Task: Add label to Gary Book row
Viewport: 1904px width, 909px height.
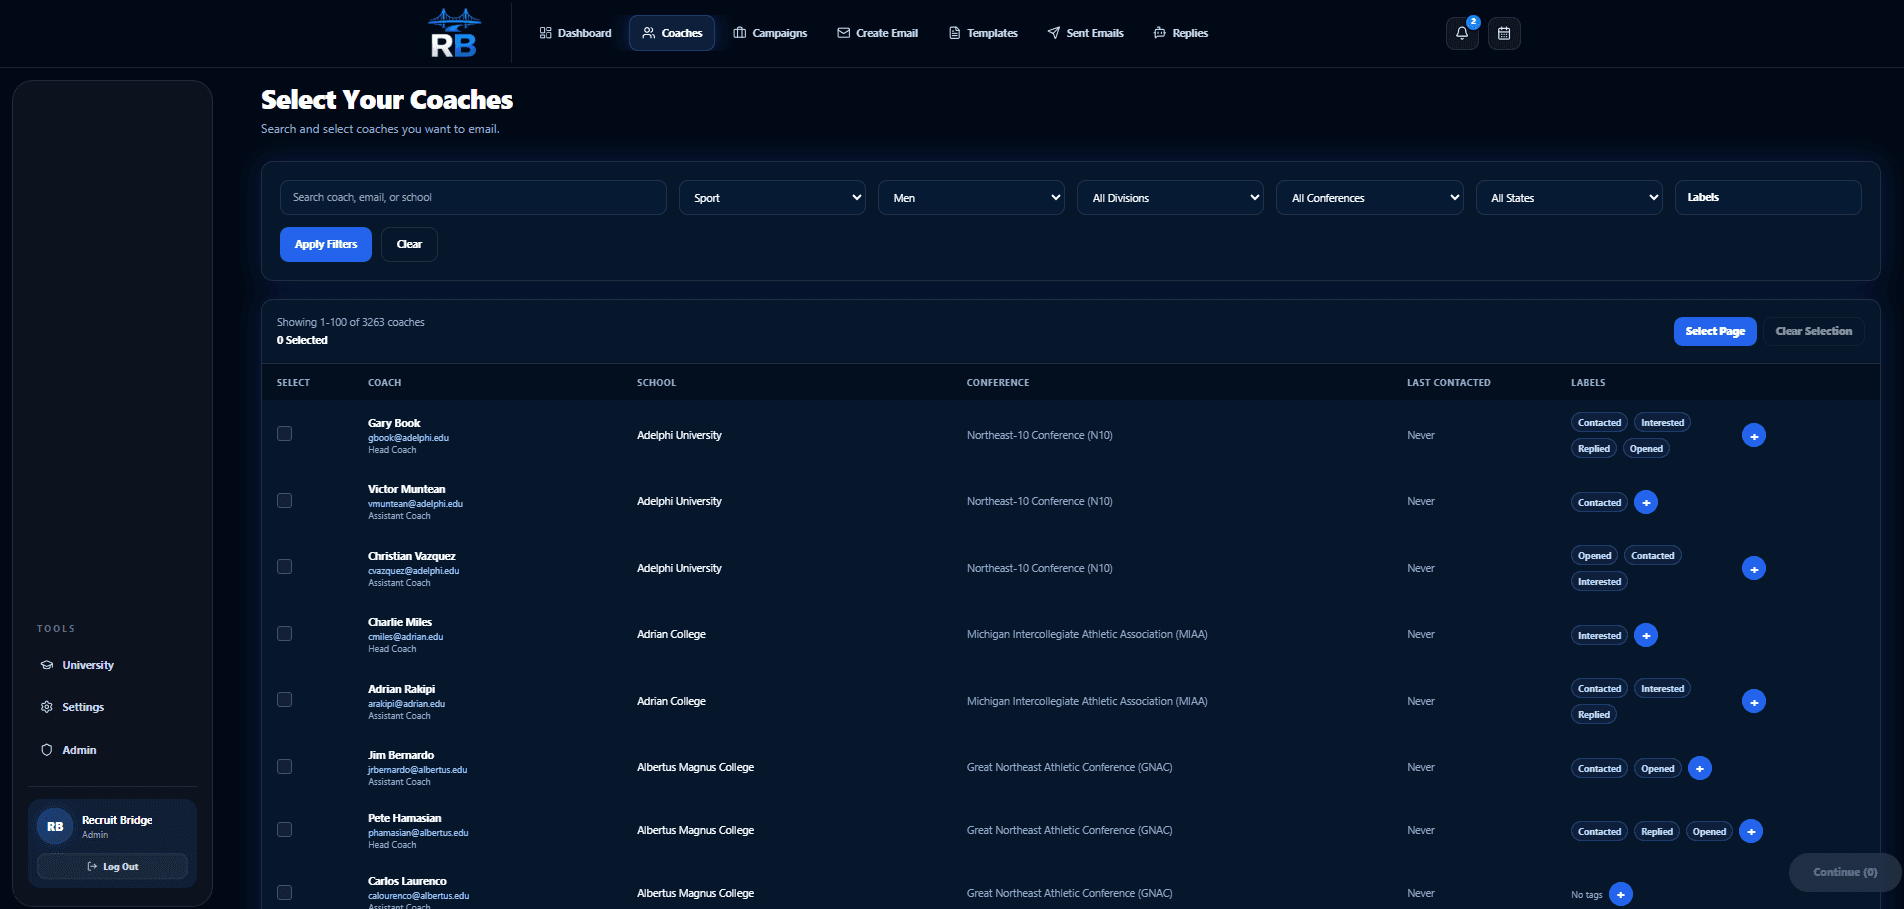Action: tap(1754, 435)
